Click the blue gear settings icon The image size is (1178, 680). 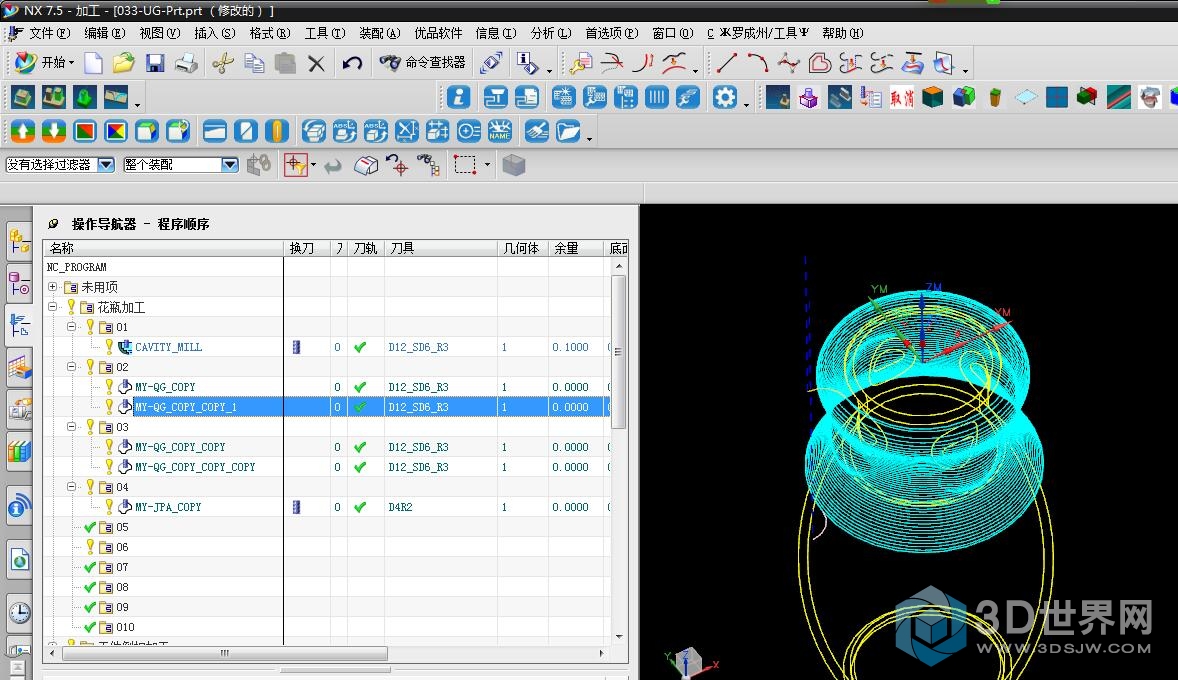pos(724,98)
